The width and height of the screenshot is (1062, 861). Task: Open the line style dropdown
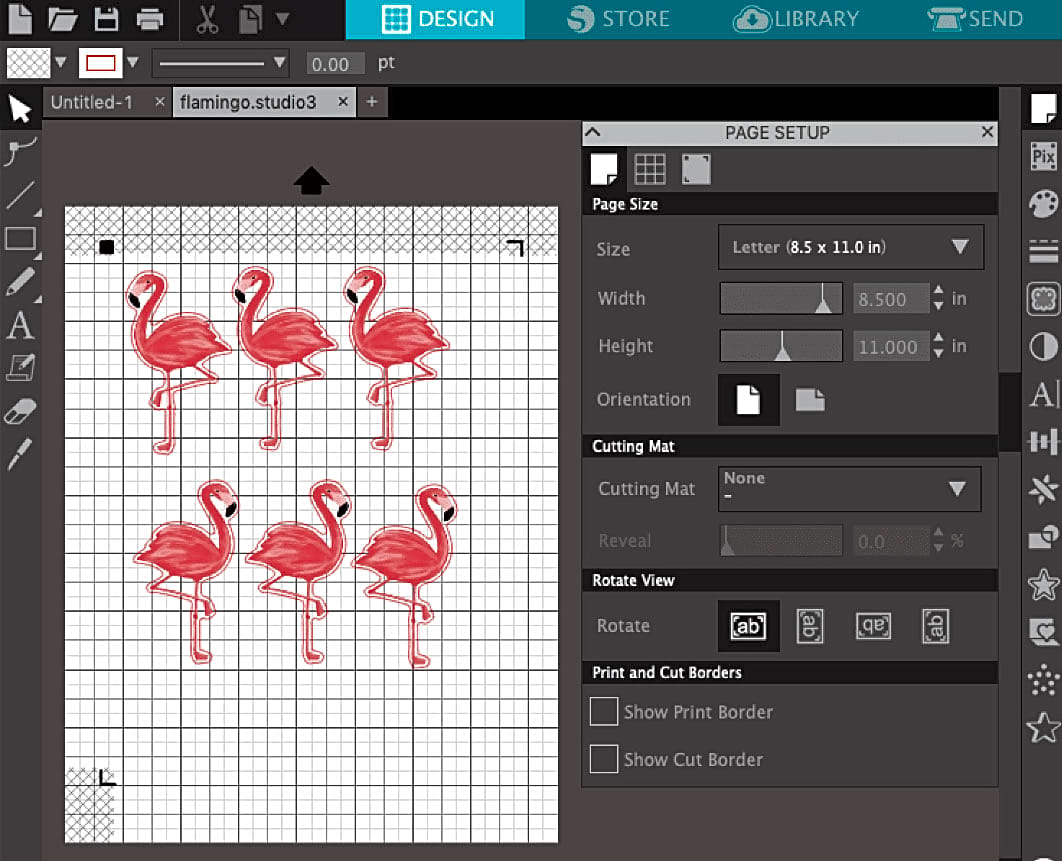coord(221,63)
